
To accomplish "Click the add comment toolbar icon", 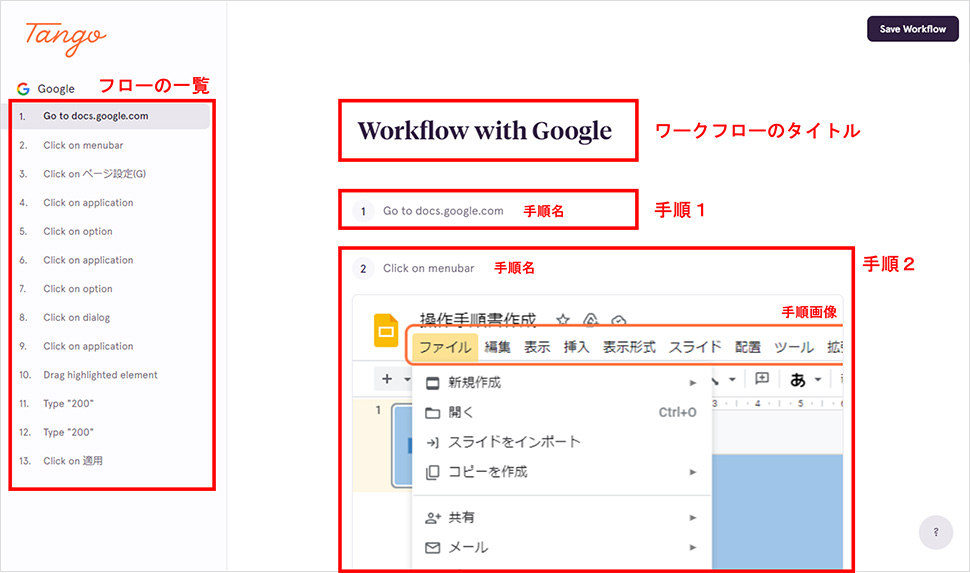I will [x=762, y=379].
